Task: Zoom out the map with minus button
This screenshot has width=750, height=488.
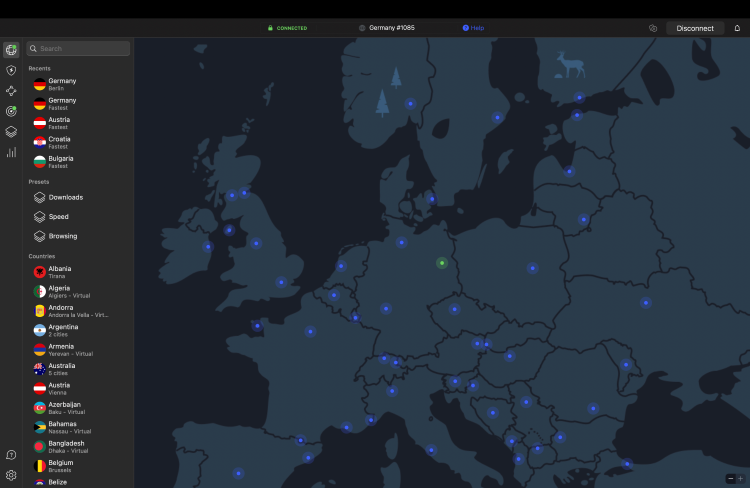Action: click(x=730, y=478)
